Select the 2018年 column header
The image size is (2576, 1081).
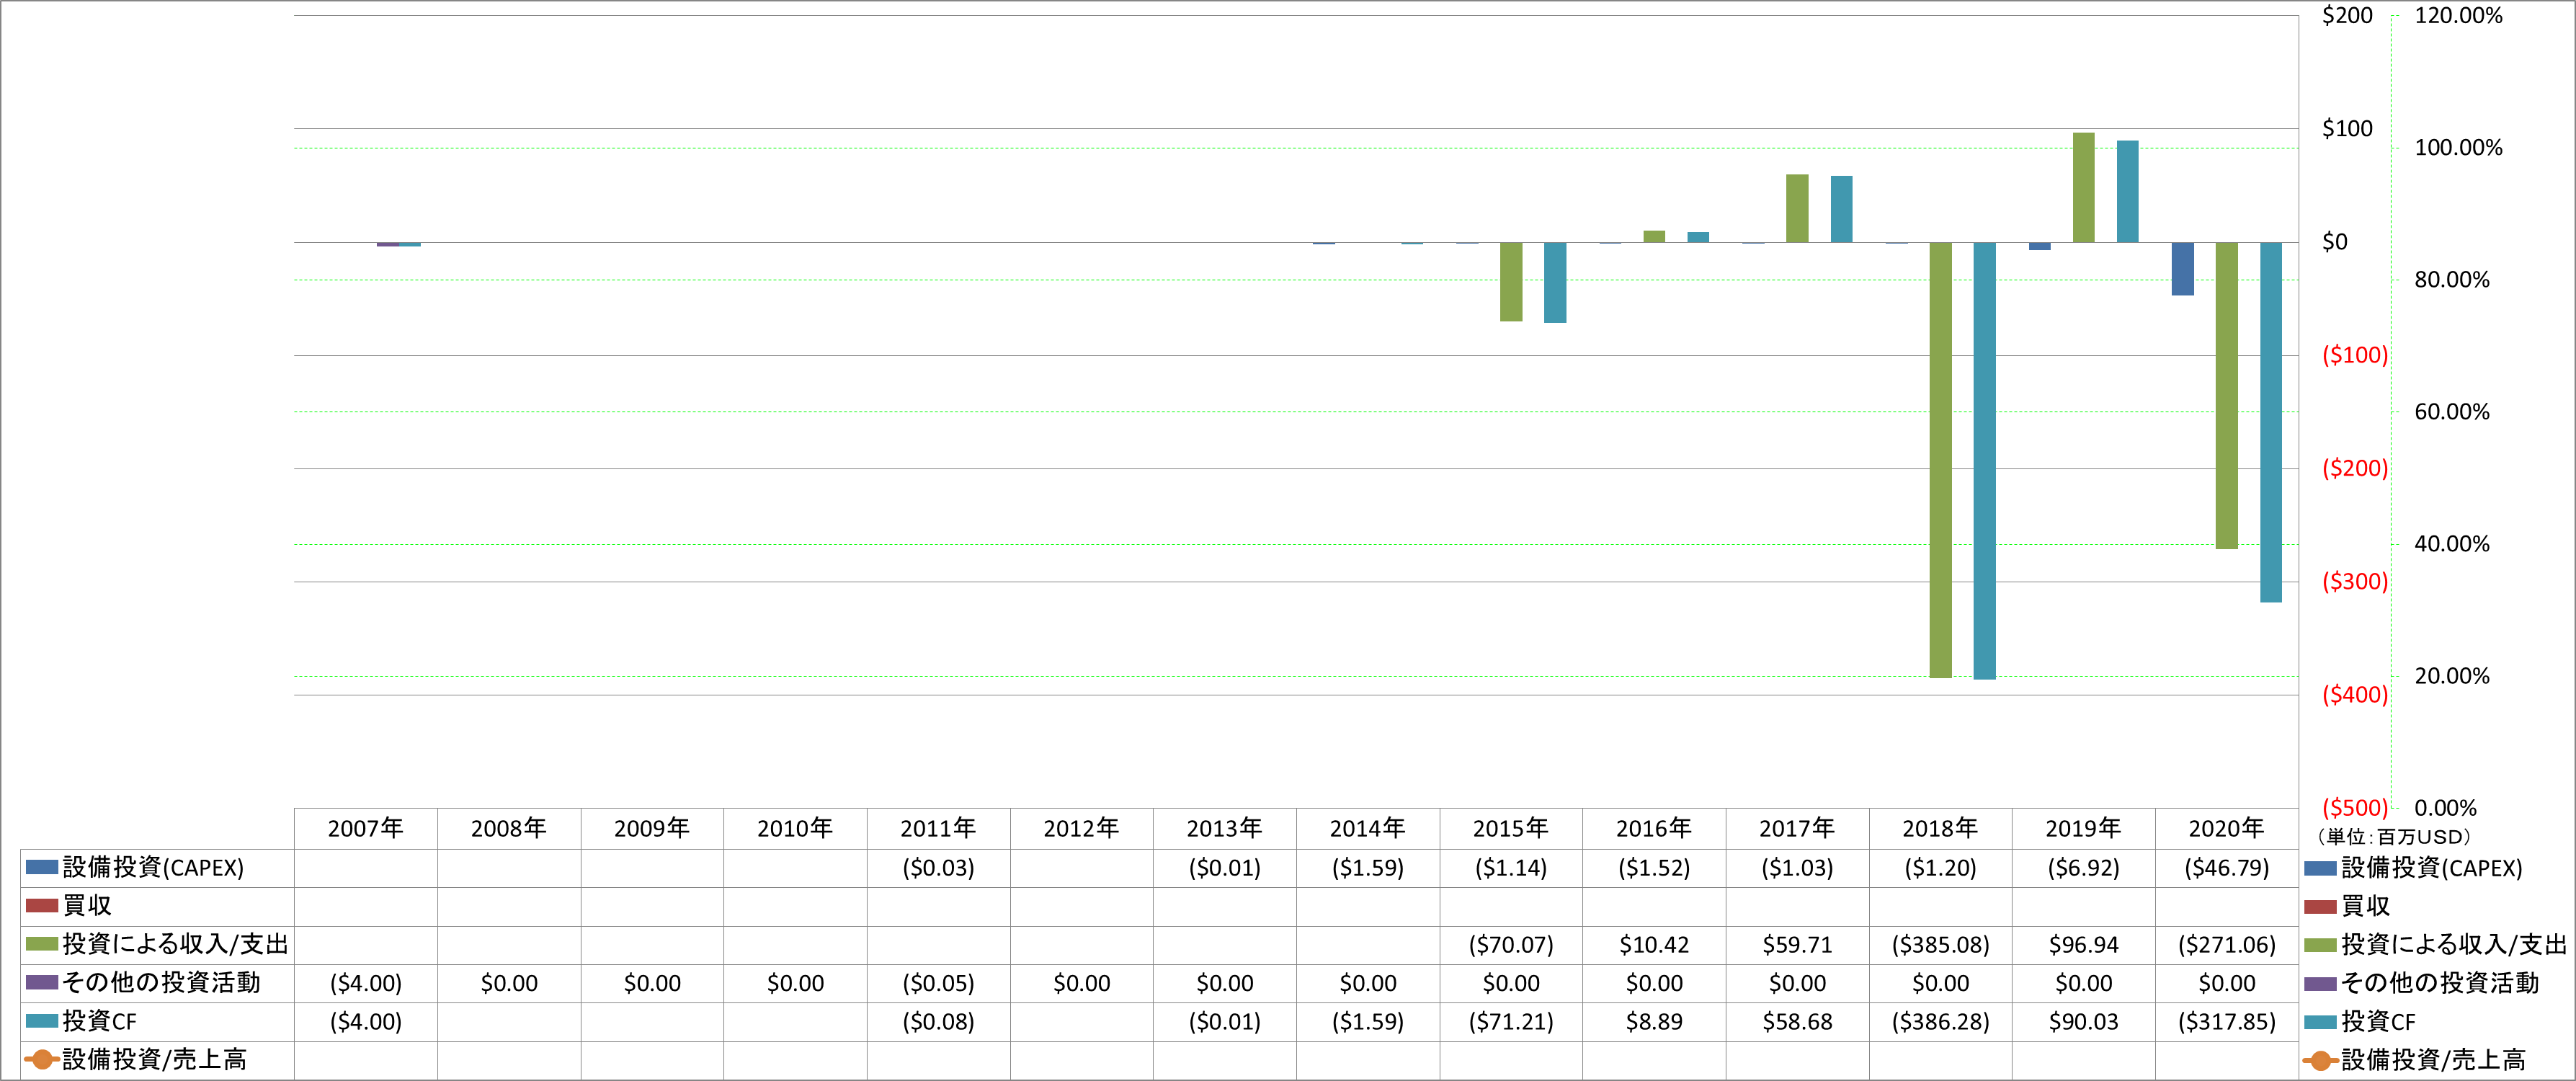[x=1940, y=828]
